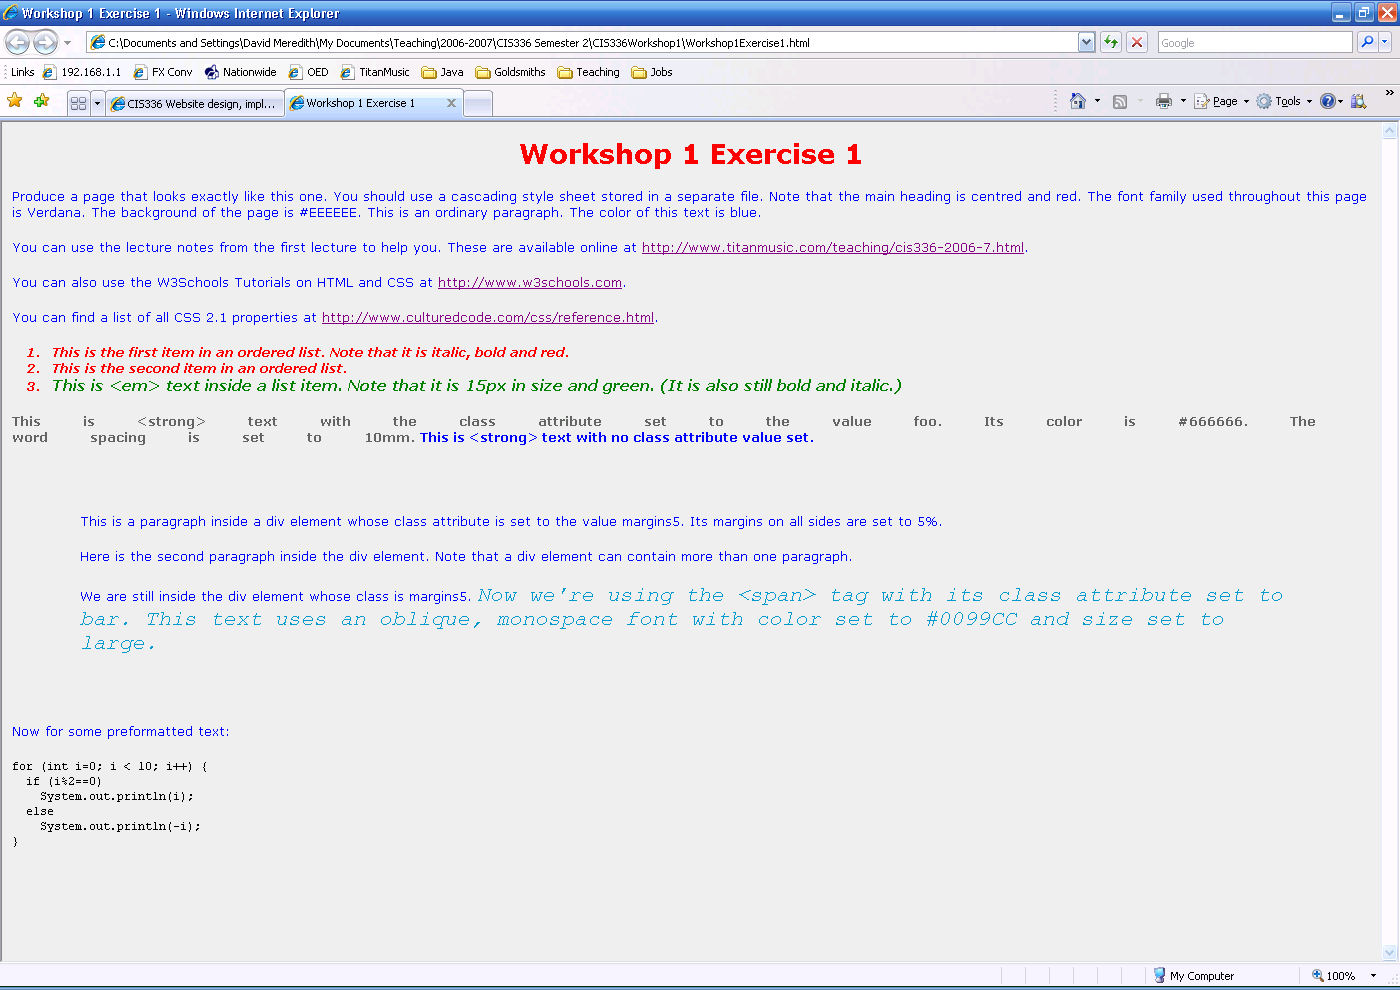Screen dimensions: 1400x990
Task: Open the titanmusic.com teaching link
Action: (x=832, y=248)
